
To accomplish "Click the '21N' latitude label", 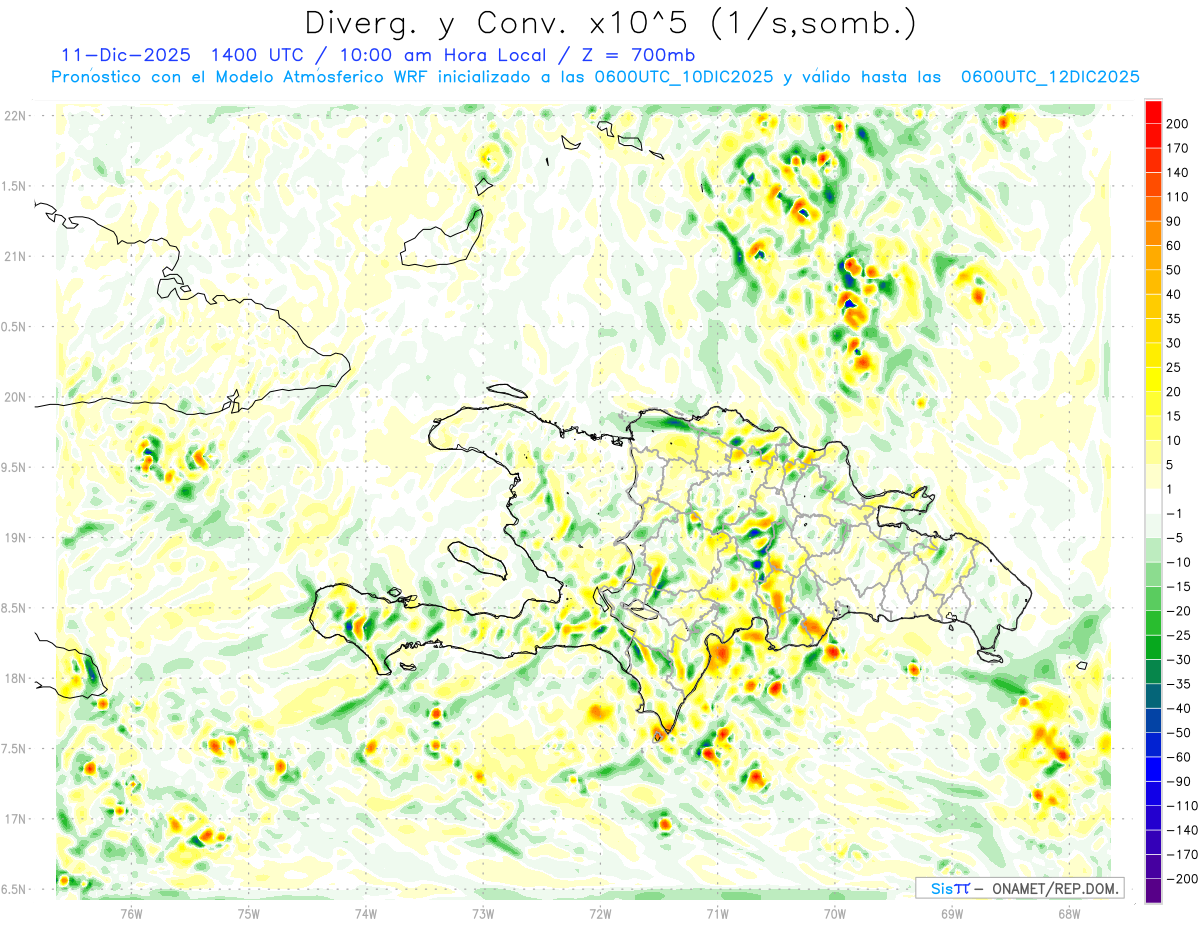I will click(14, 256).
